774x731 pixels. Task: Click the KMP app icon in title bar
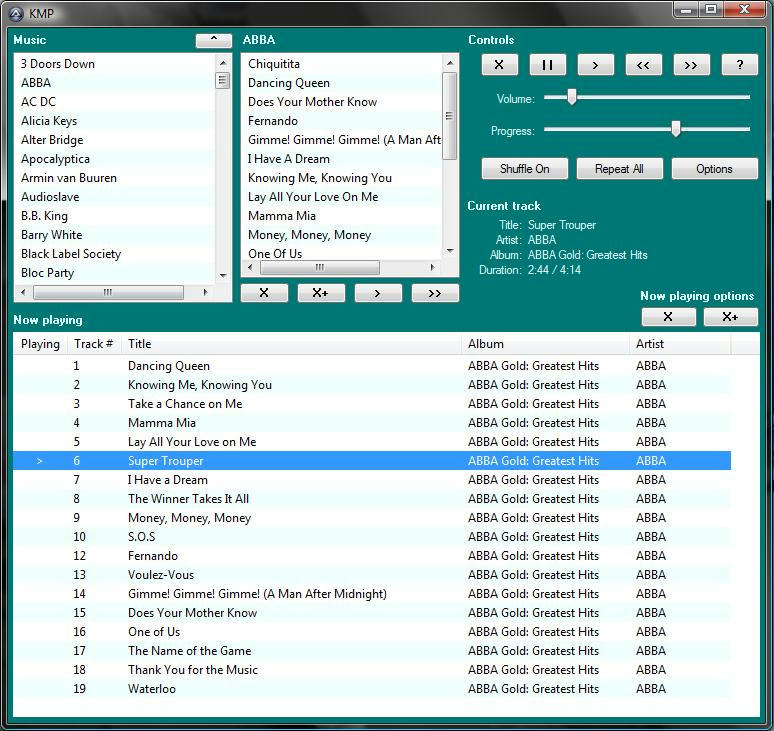coord(16,14)
